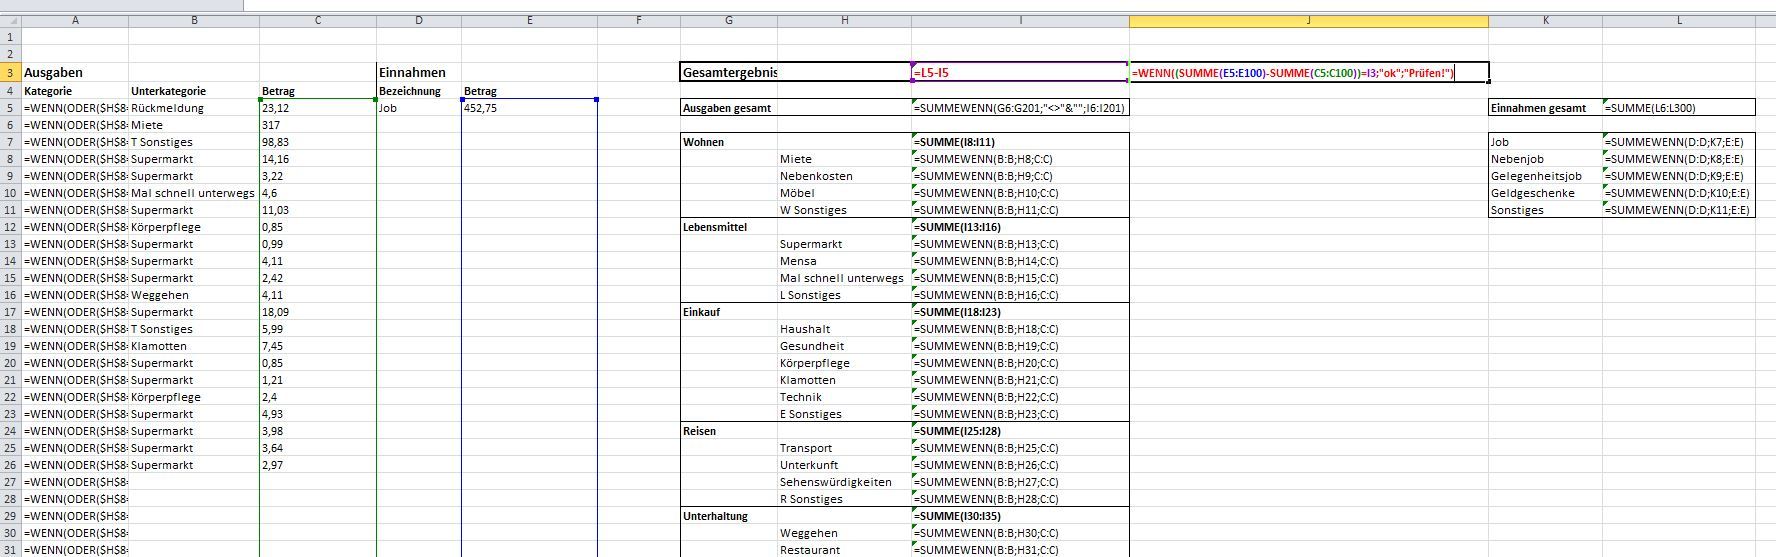This screenshot has height=557, width=1776.
Task: Select the amount cell 14,16
Action: (318, 159)
